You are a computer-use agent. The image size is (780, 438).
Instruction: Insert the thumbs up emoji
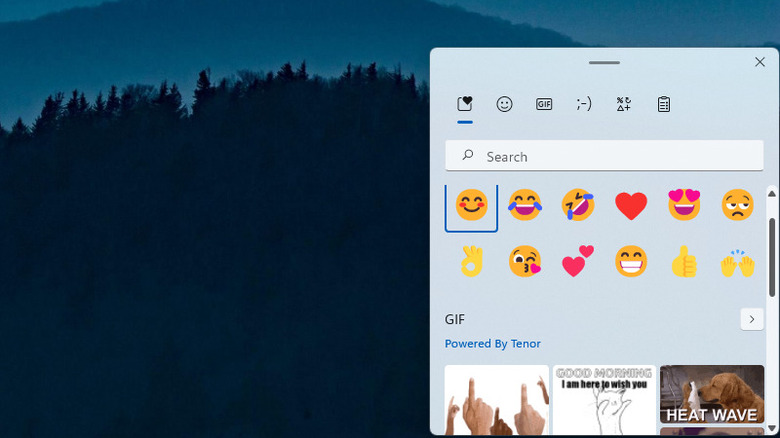coord(684,261)
